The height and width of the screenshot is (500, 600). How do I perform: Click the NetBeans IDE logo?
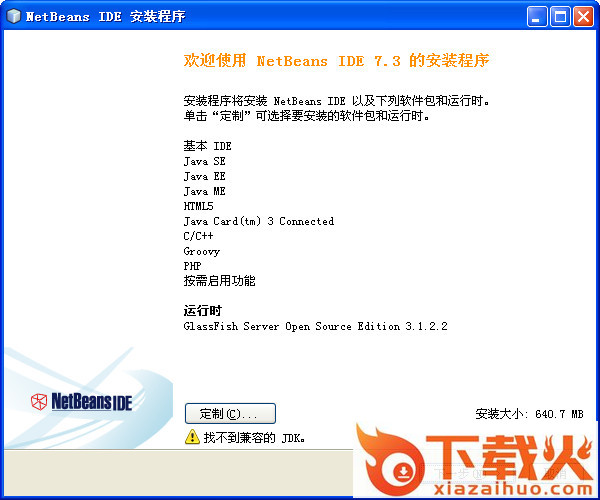pos(82,402)
